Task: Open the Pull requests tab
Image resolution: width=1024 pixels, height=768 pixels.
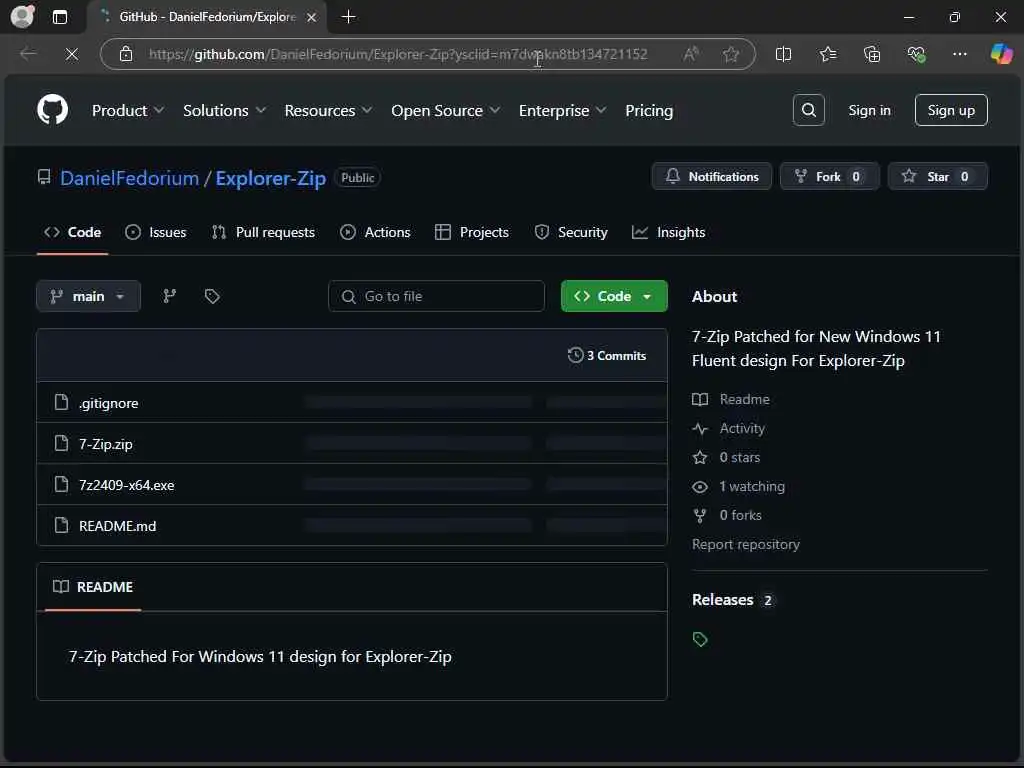Action: (263, 232)
